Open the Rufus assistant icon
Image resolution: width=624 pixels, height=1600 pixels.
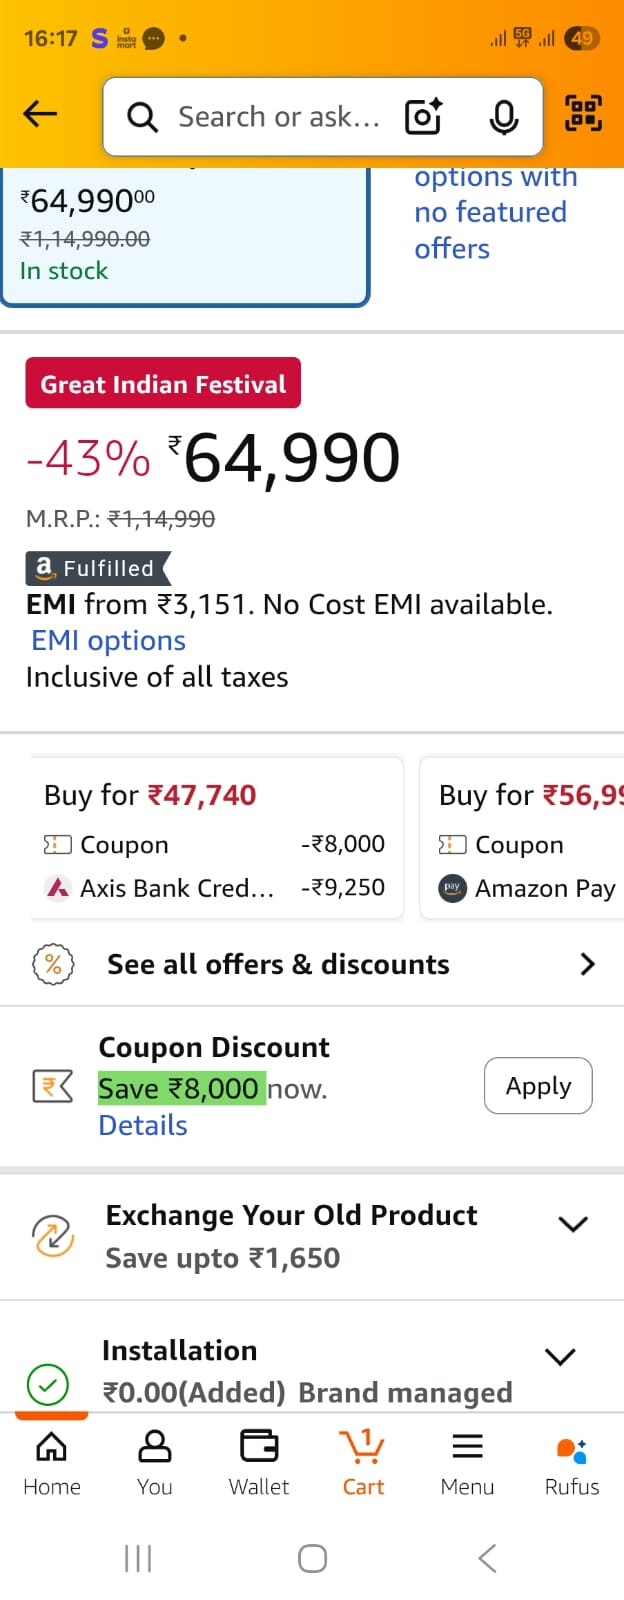[572, 1464]
